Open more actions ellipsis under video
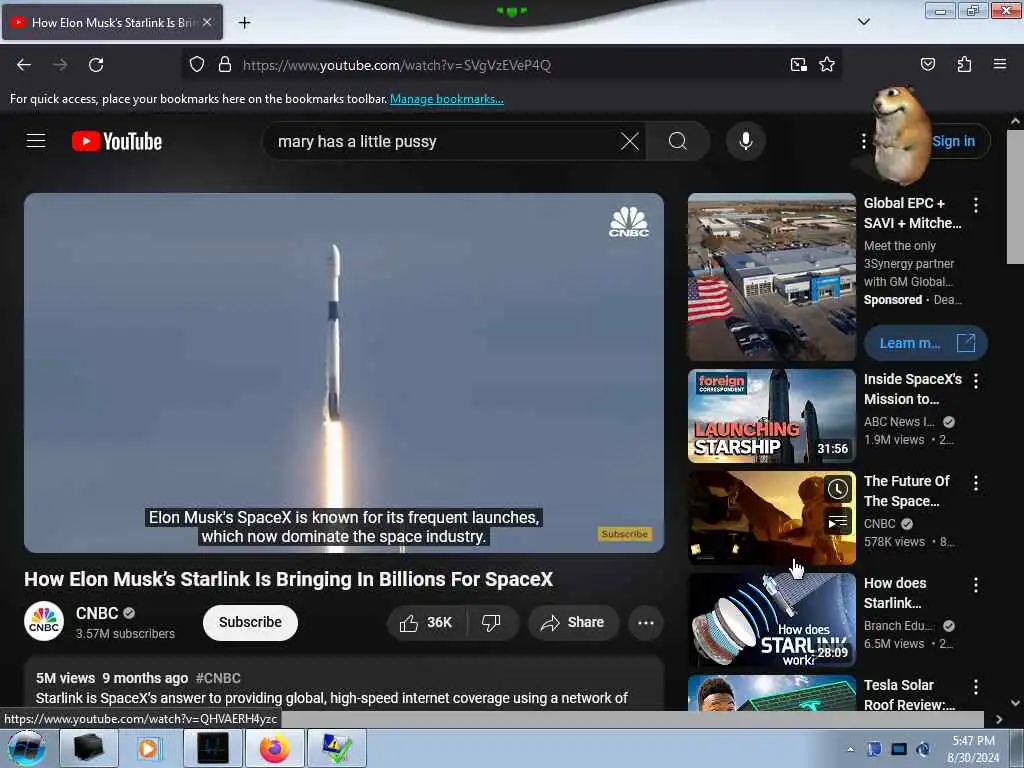This screenshot has height=768, width=1024. (646, 623)
